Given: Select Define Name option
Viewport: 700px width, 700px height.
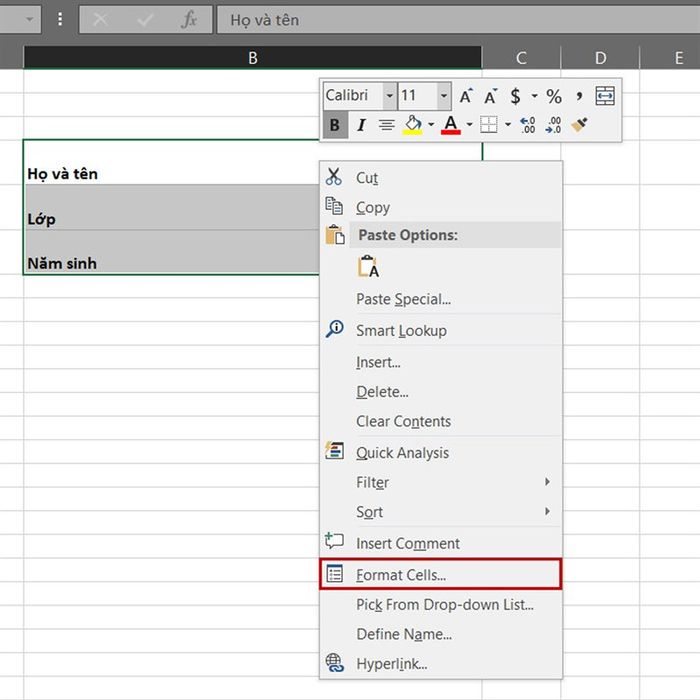Looking at the screenshot, I should point(441,634).
